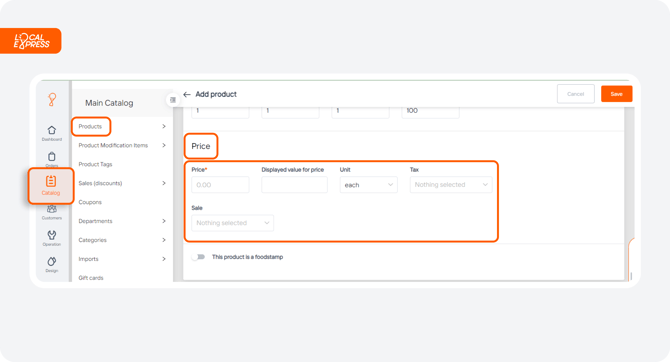The height and width of the screenshot is (362, 670).
Task: Collapse the Main Catalog side panel icon
Action: coord(173,100)
